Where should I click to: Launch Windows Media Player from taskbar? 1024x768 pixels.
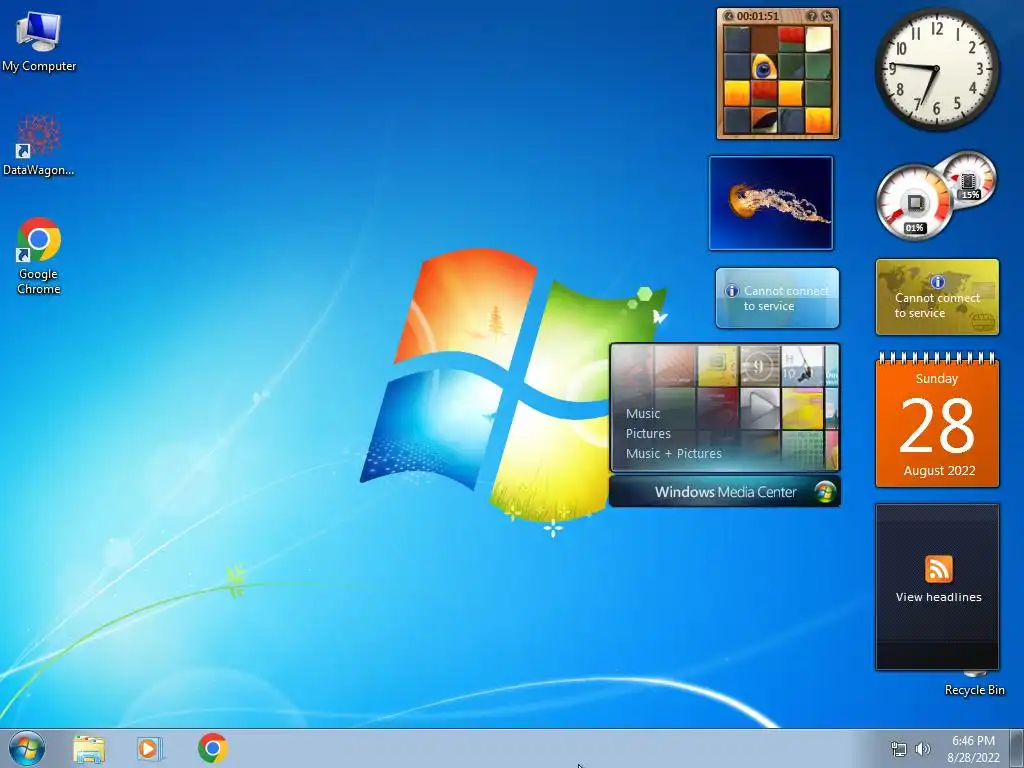[150, 748]
